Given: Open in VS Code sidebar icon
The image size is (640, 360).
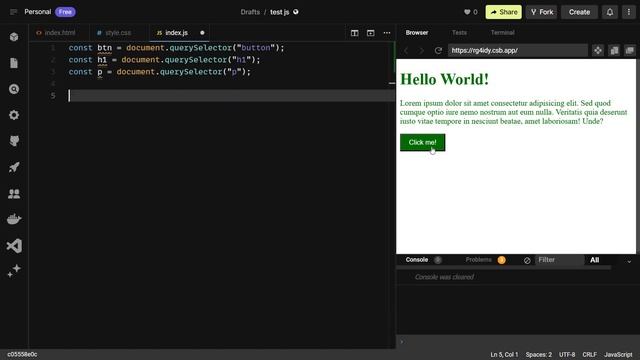Looking at the screenshot, I should [x=14, y=246].
